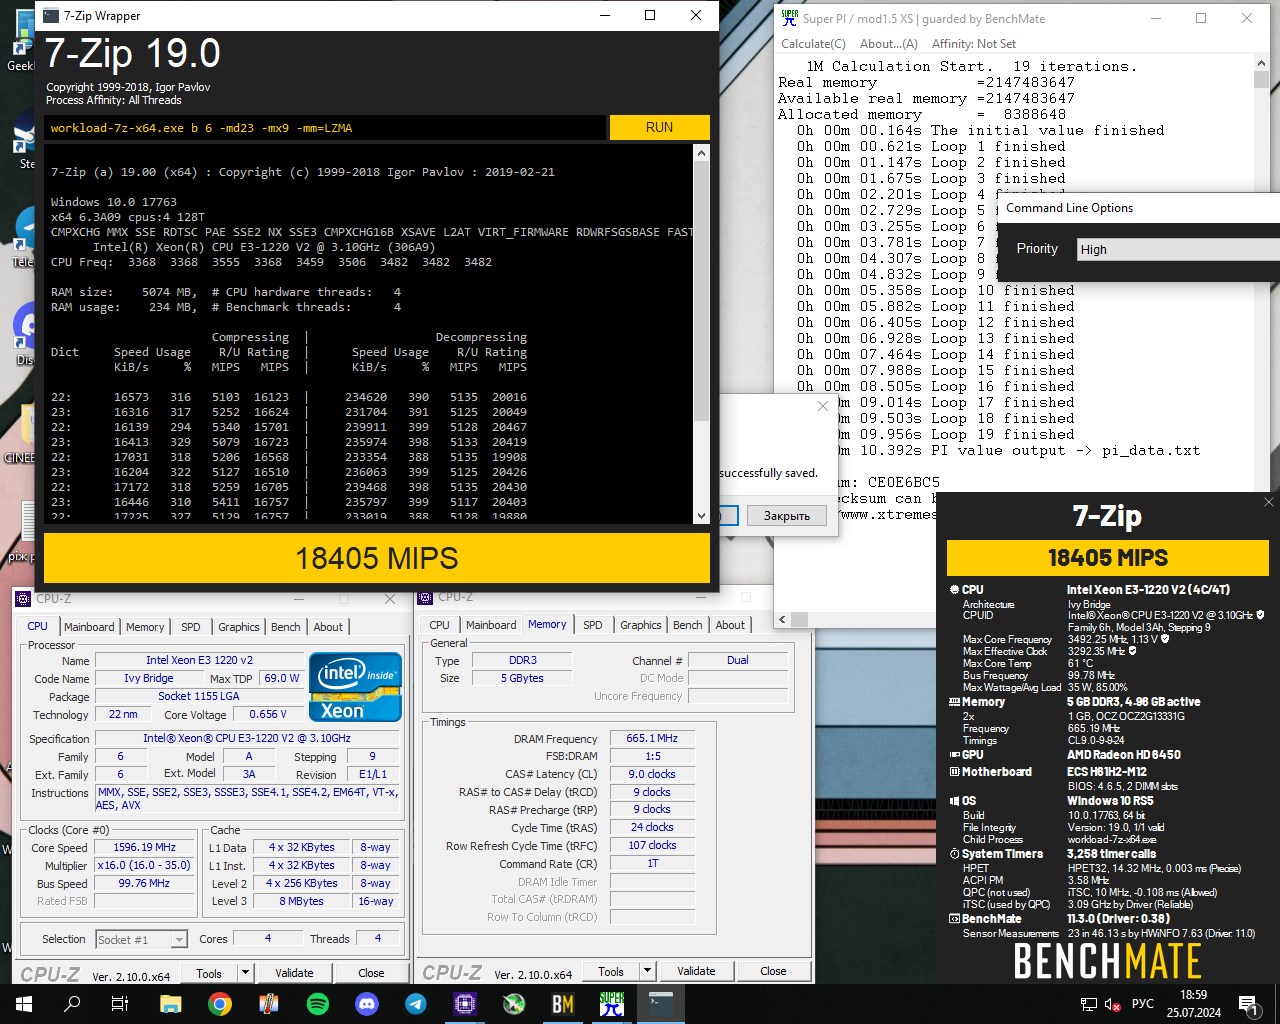Switch to Super PI taskbar icon
The width and height of the screenshot is (1280, 1024).
pyautogui.click(x=612, y=1004)
